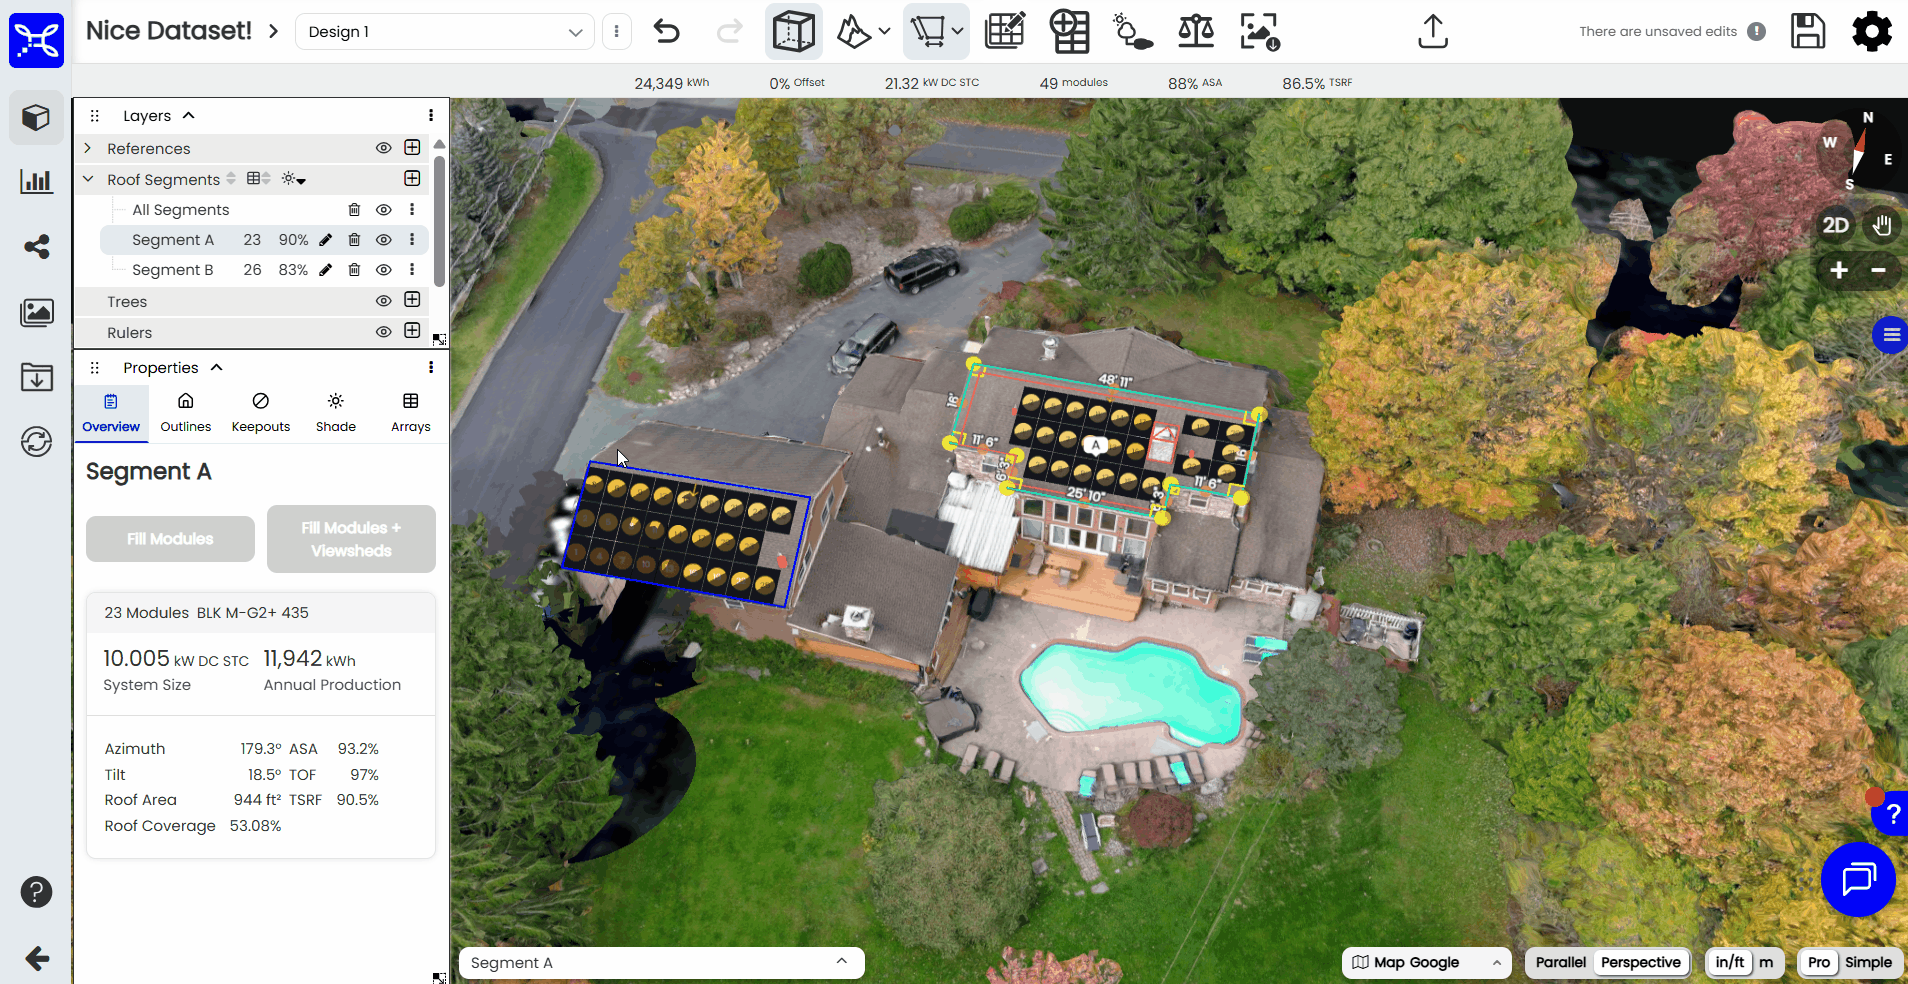Hide the Trees layer
Image resolution: width=1908 pixels, height=984 pixels.
[383, 301]
